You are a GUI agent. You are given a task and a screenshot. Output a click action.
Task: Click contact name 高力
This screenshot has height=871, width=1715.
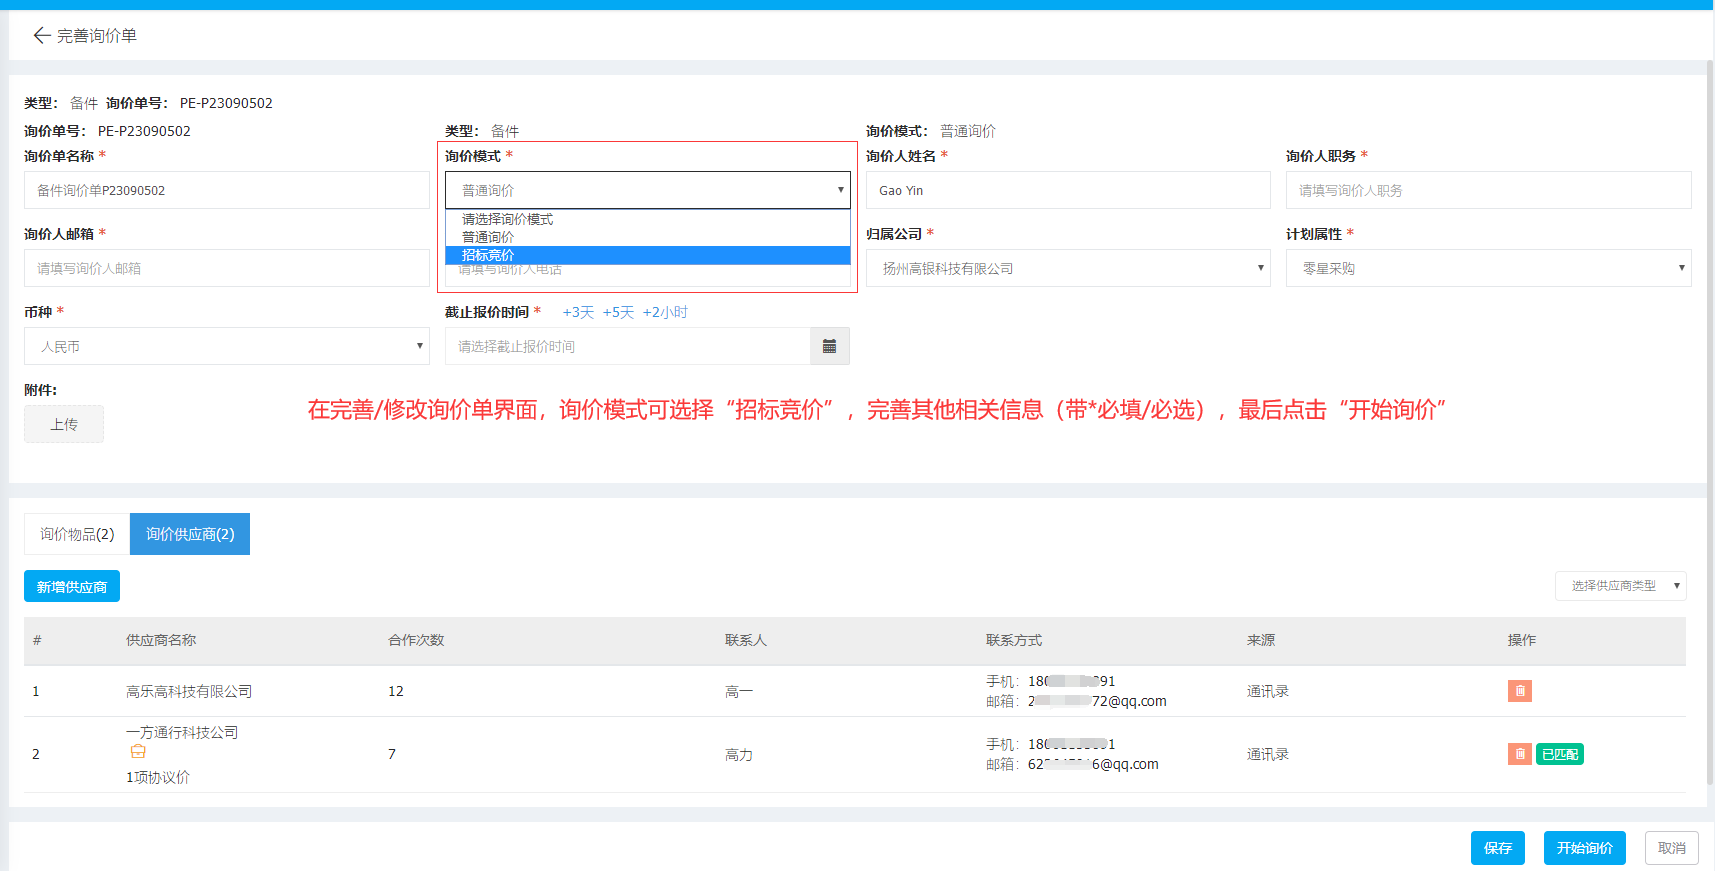click(x=739, y=754)
